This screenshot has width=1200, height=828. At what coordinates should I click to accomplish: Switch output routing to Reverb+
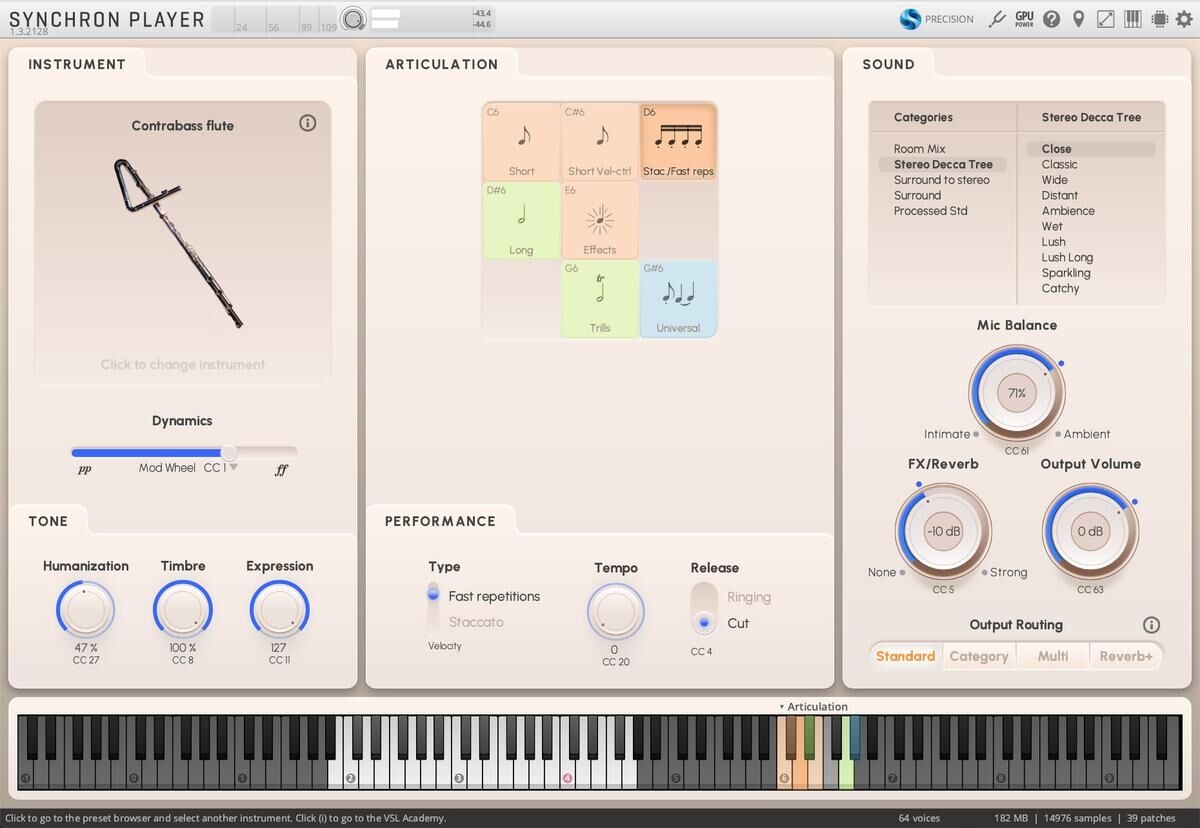(x=1126, y=656)
